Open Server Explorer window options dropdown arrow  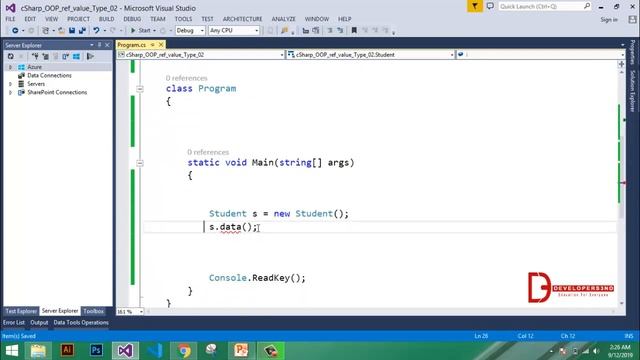coord(91,45)
